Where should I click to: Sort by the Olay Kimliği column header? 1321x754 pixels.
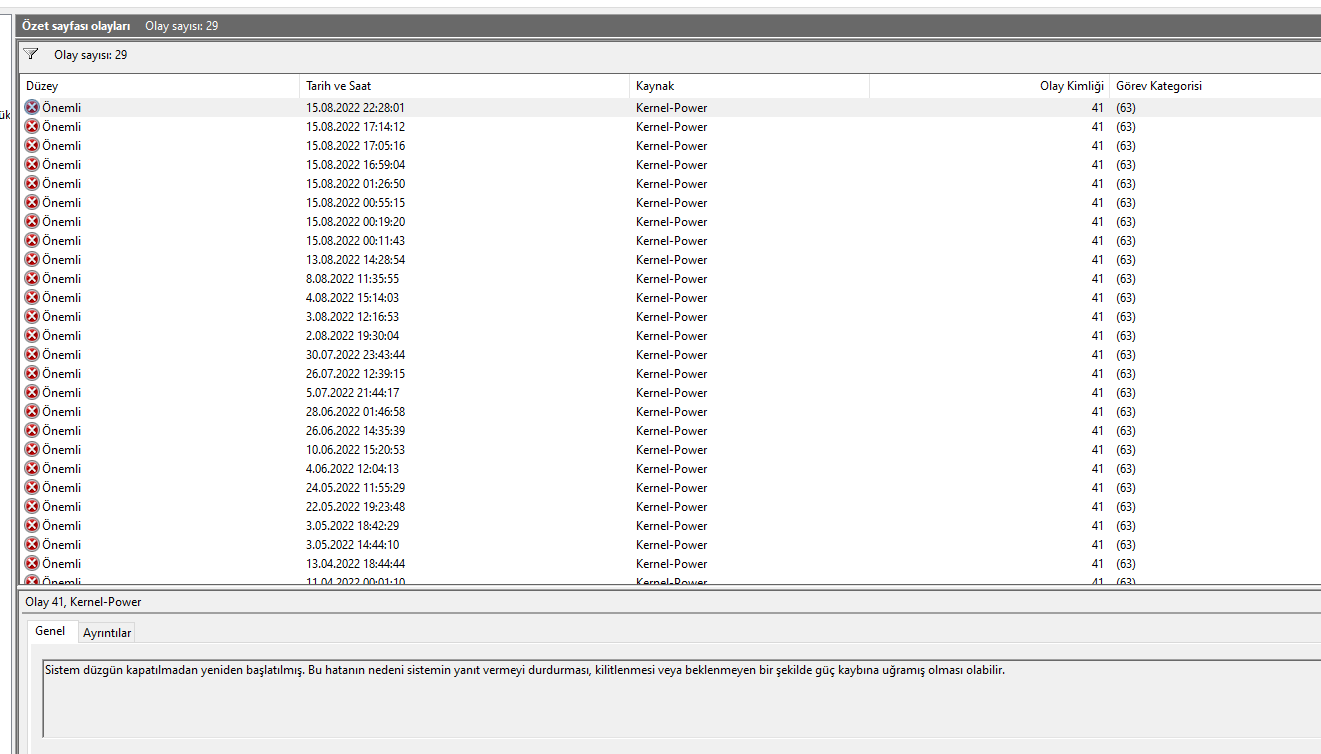[x=990, y=86]
